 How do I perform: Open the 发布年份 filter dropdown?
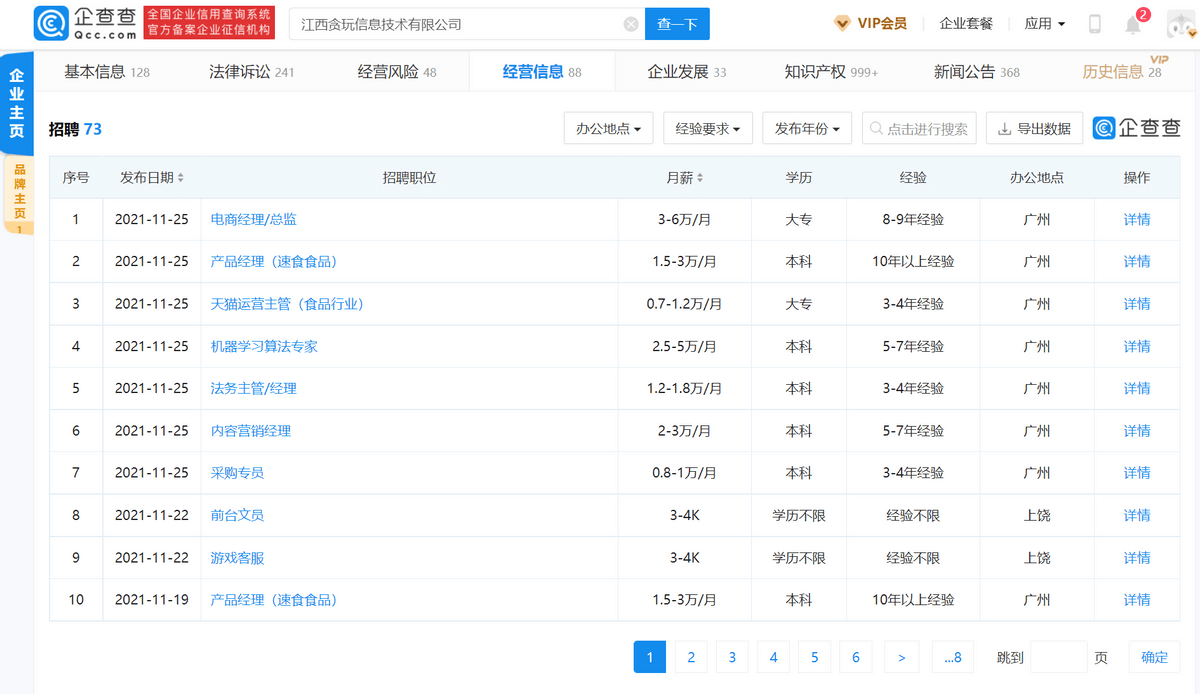[807, 129]
